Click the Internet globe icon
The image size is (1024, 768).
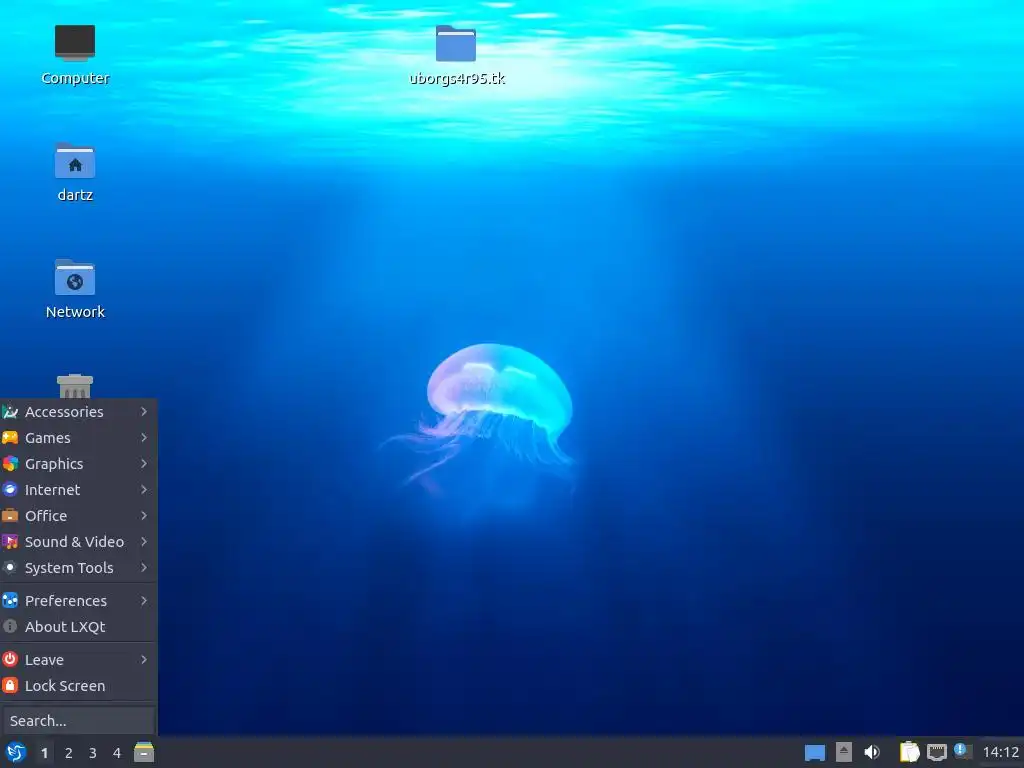10,489
